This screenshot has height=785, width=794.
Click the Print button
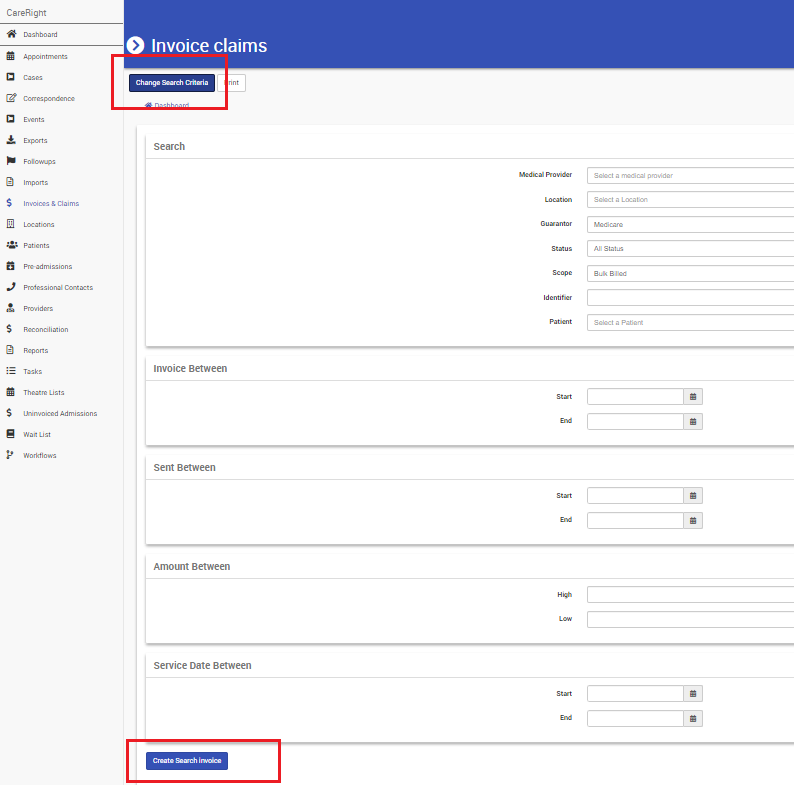pyautogui.click(x=232, y=83)
